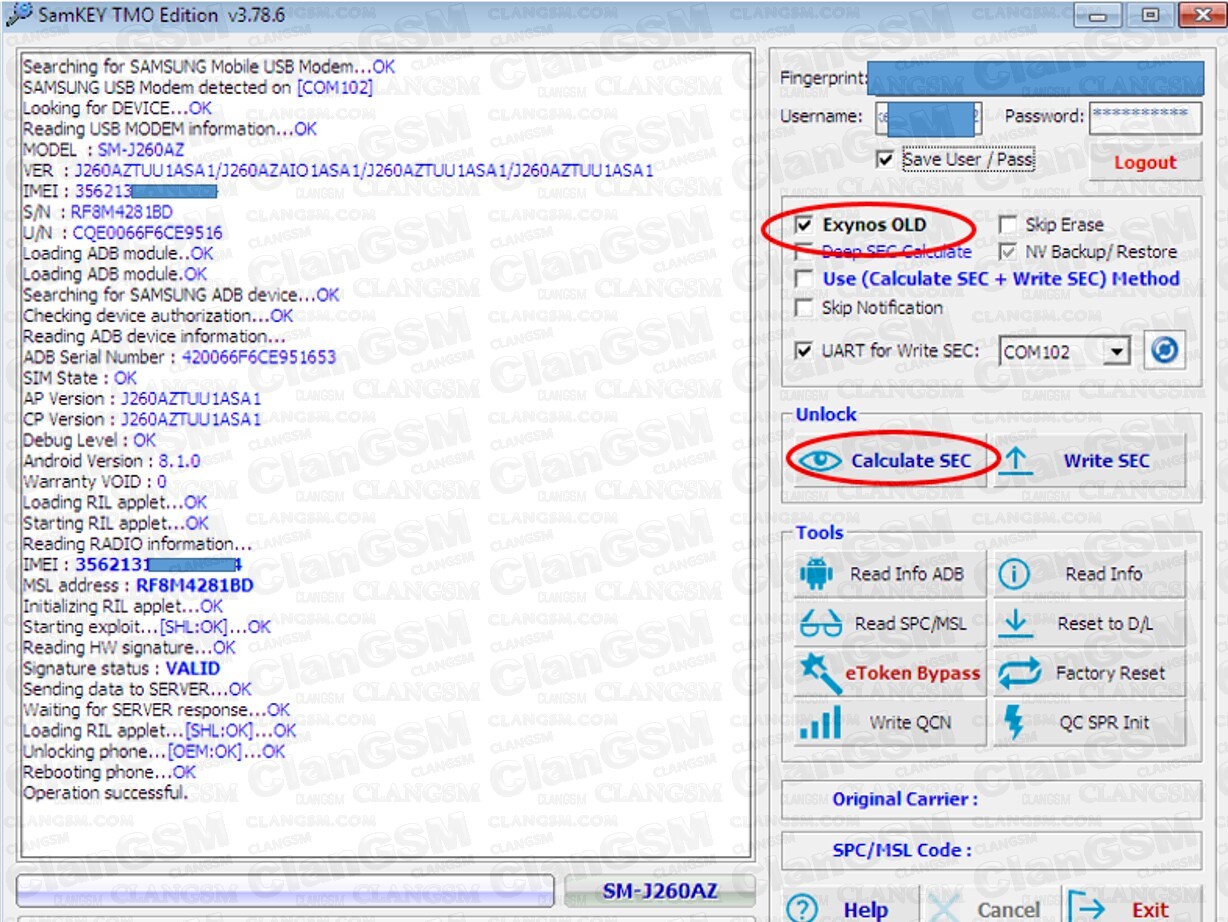Click 'CP Version : J260AZTUU1ASA1' log line
Screen dimensions: 1228x922
point(141,419)
